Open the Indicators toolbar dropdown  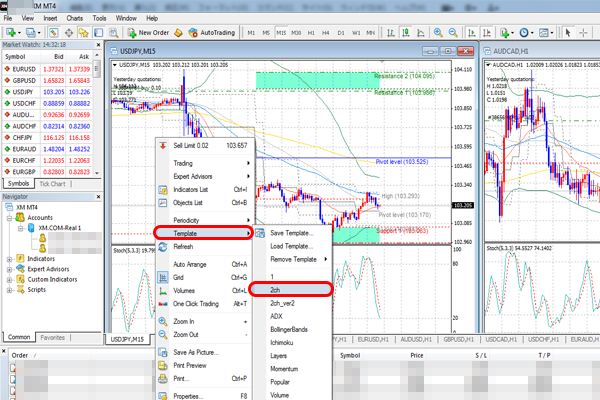coord(507,33)
